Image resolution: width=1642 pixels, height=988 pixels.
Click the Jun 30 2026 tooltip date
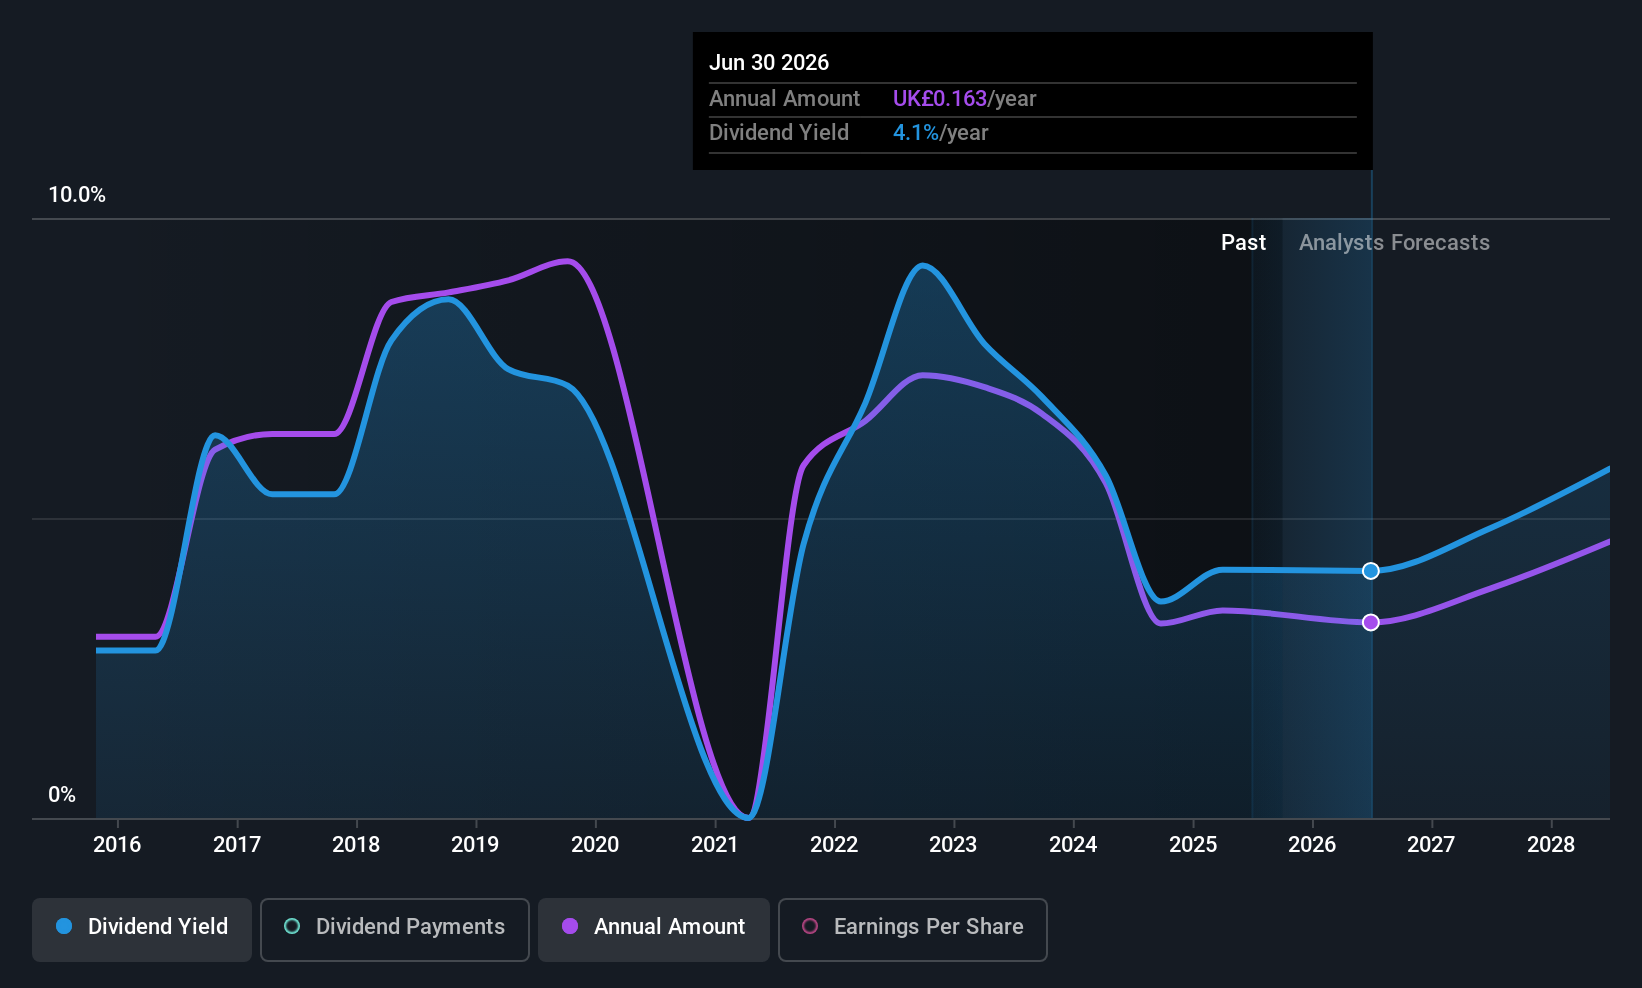pos(769,63)
